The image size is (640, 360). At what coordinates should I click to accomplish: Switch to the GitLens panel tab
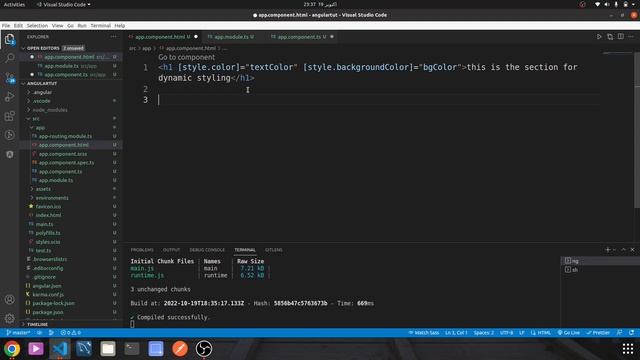point(273,250)
